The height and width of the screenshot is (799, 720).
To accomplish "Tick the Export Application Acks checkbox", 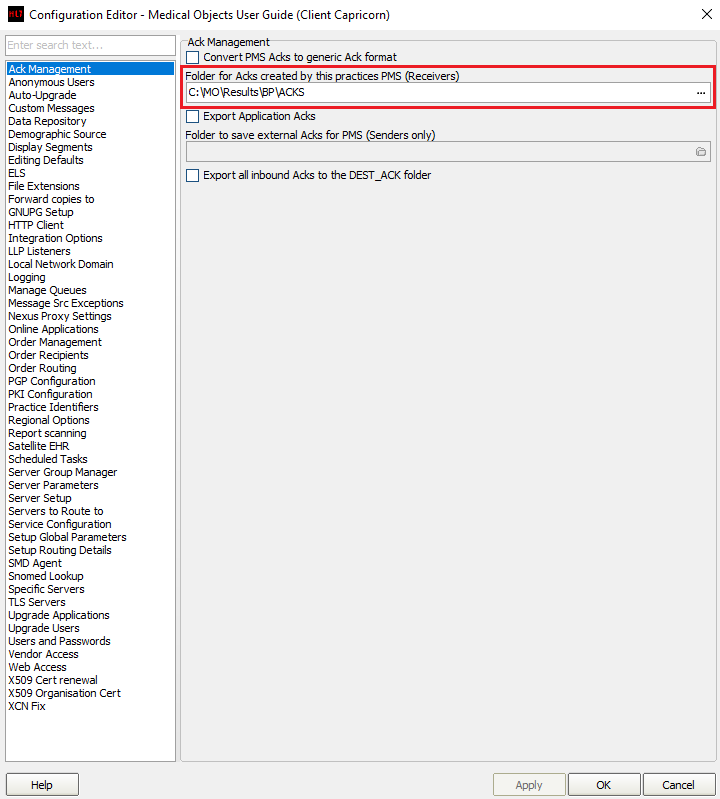I will coord(193,116).
